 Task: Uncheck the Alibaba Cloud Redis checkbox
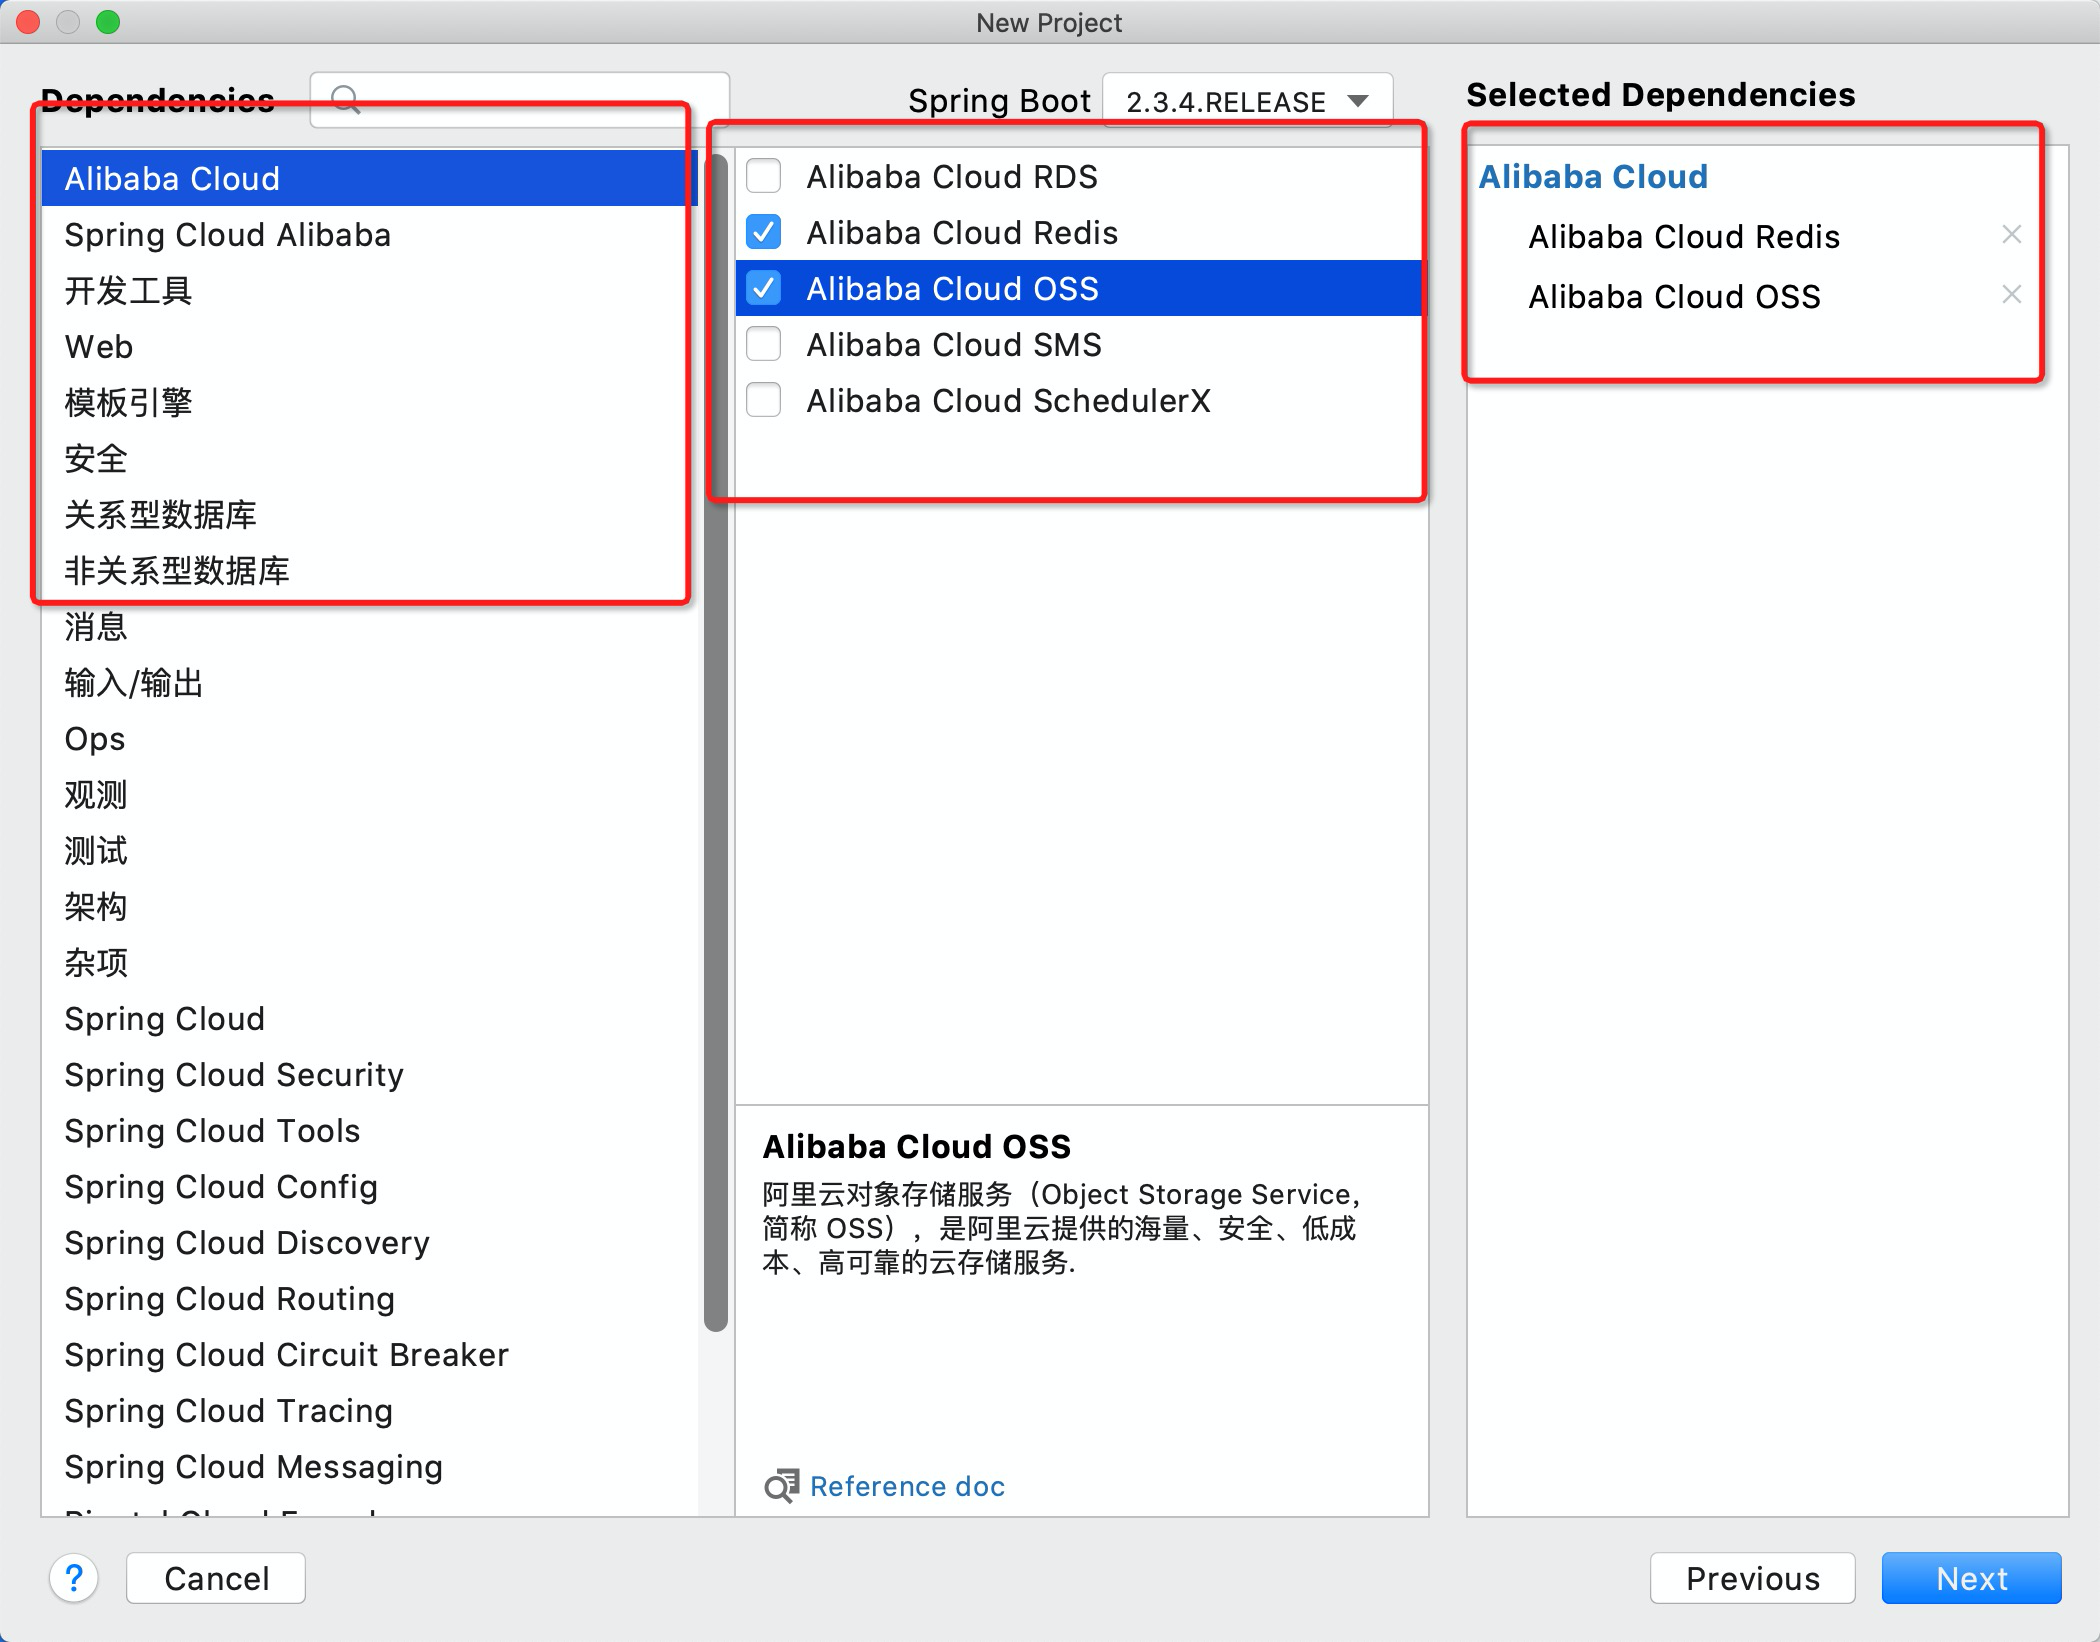click(x=764, y=232)
